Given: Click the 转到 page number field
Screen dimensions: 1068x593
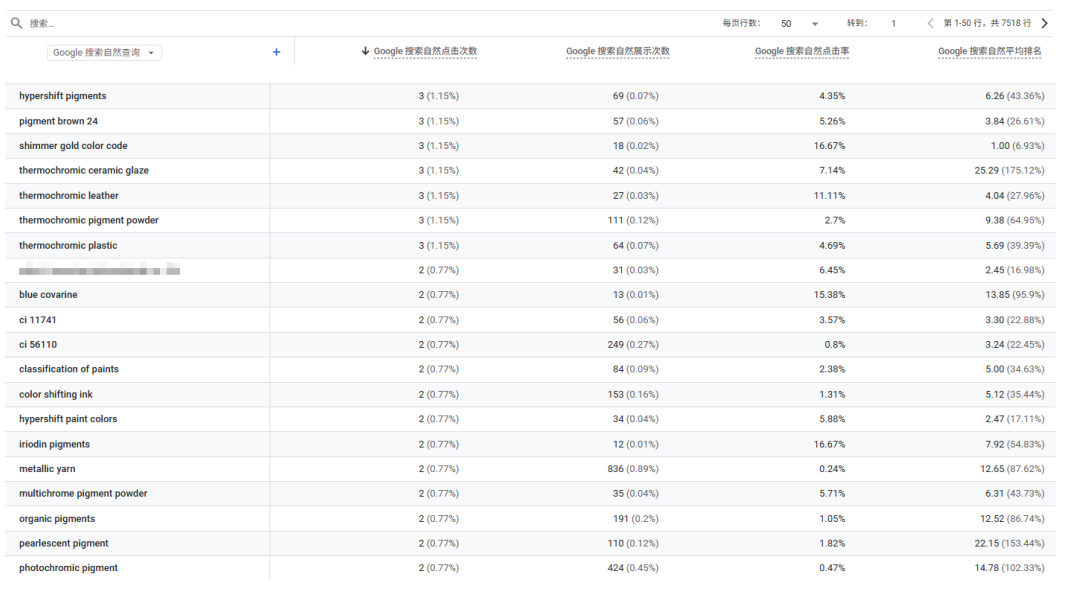Looking at the screenshot, I should click(894, 23).
